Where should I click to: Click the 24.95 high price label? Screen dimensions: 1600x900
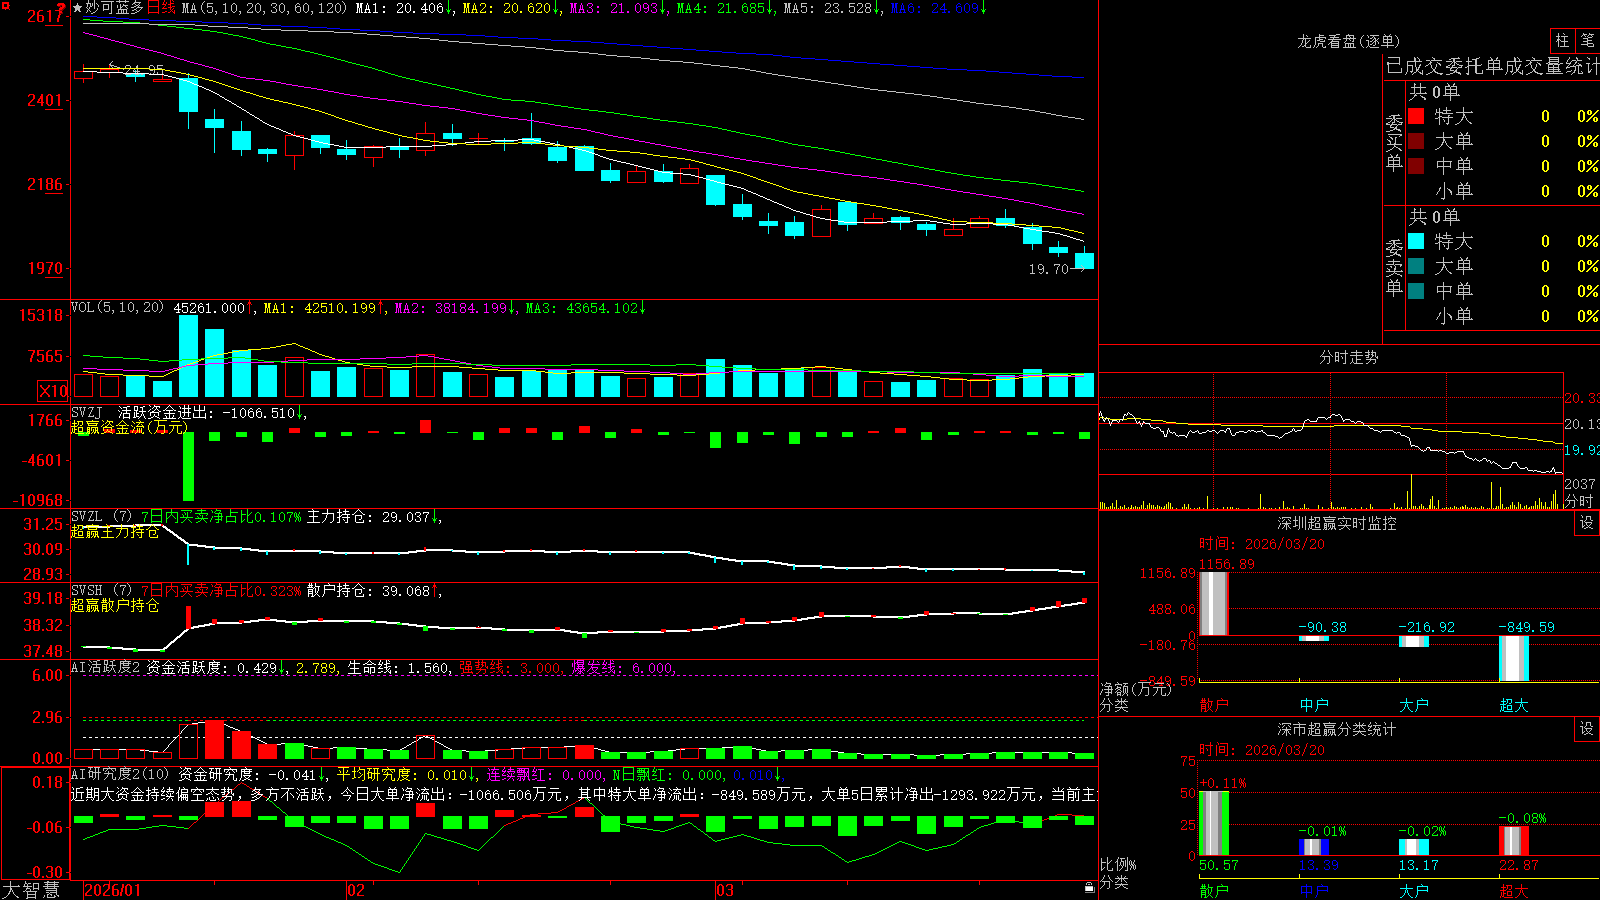tap(143, 70)
